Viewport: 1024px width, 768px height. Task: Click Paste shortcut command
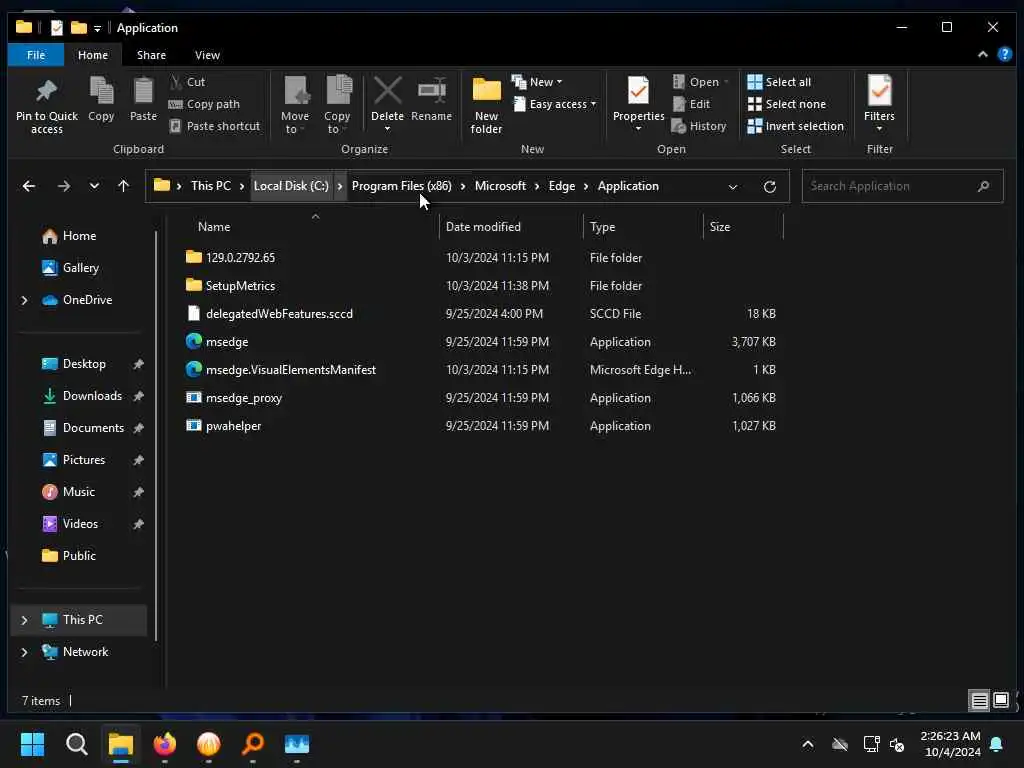(x=215, y=126)
